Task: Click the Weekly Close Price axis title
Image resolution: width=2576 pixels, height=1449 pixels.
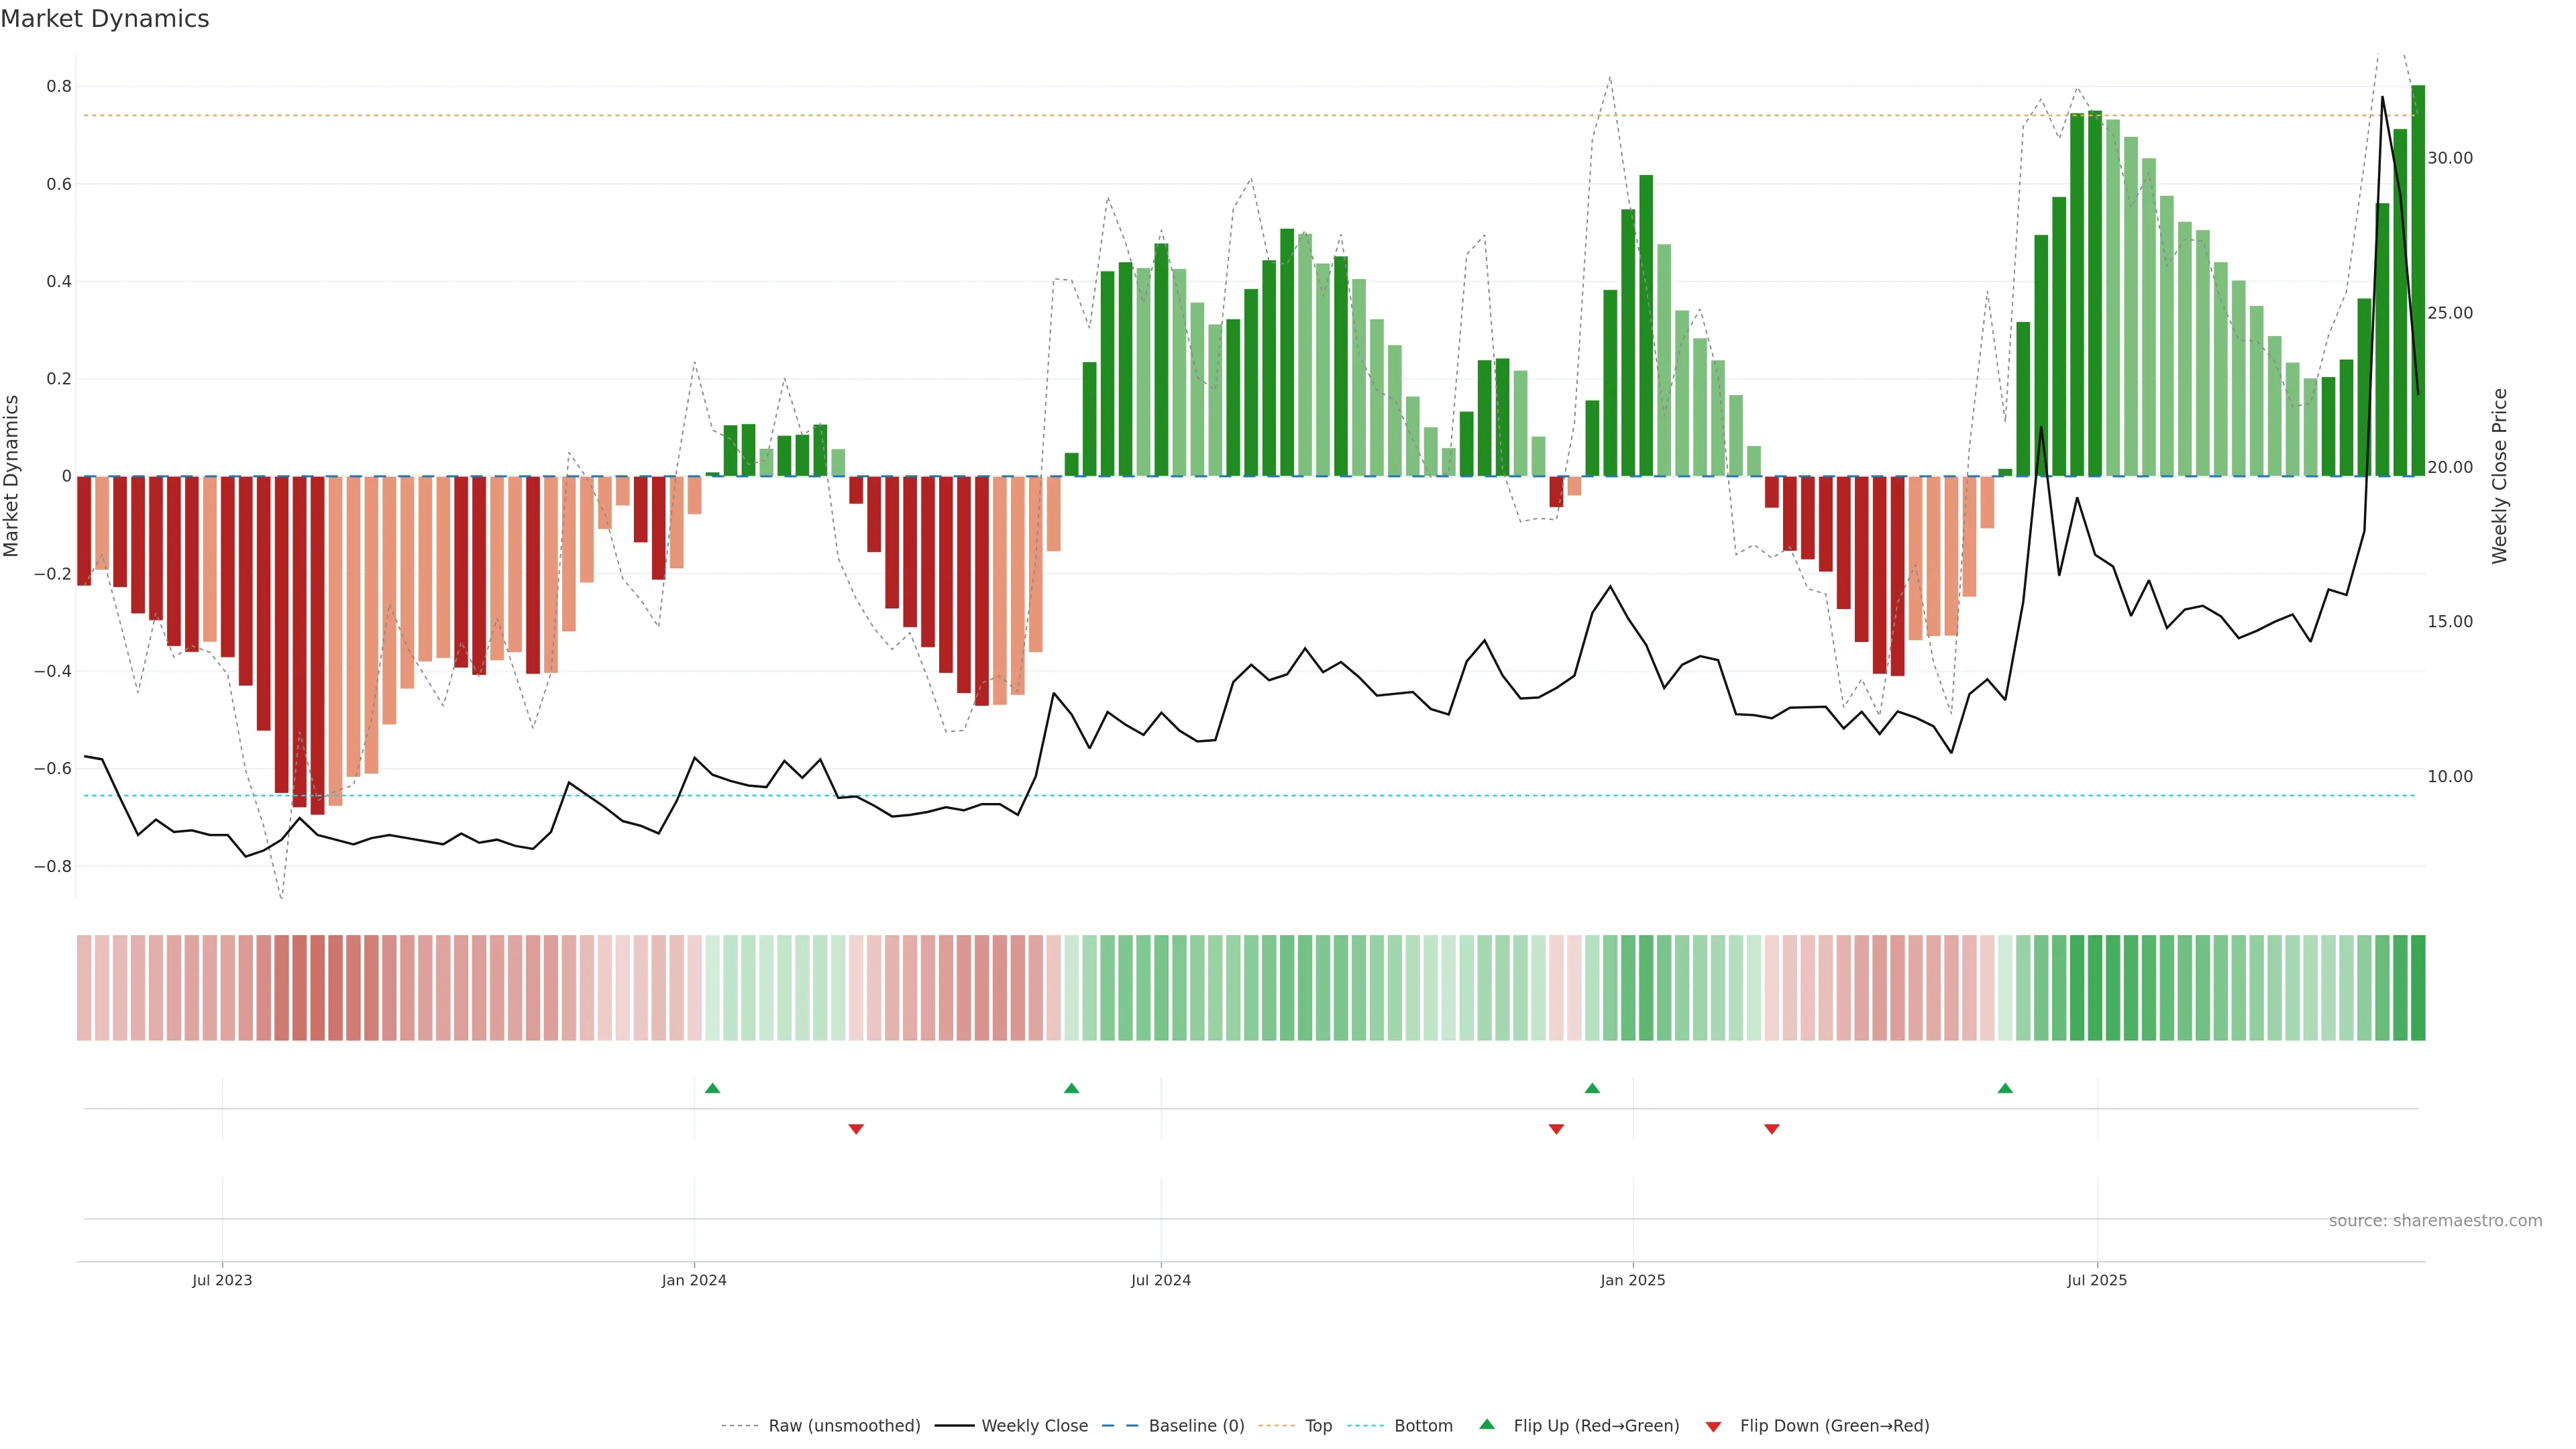Action: 2500,476
